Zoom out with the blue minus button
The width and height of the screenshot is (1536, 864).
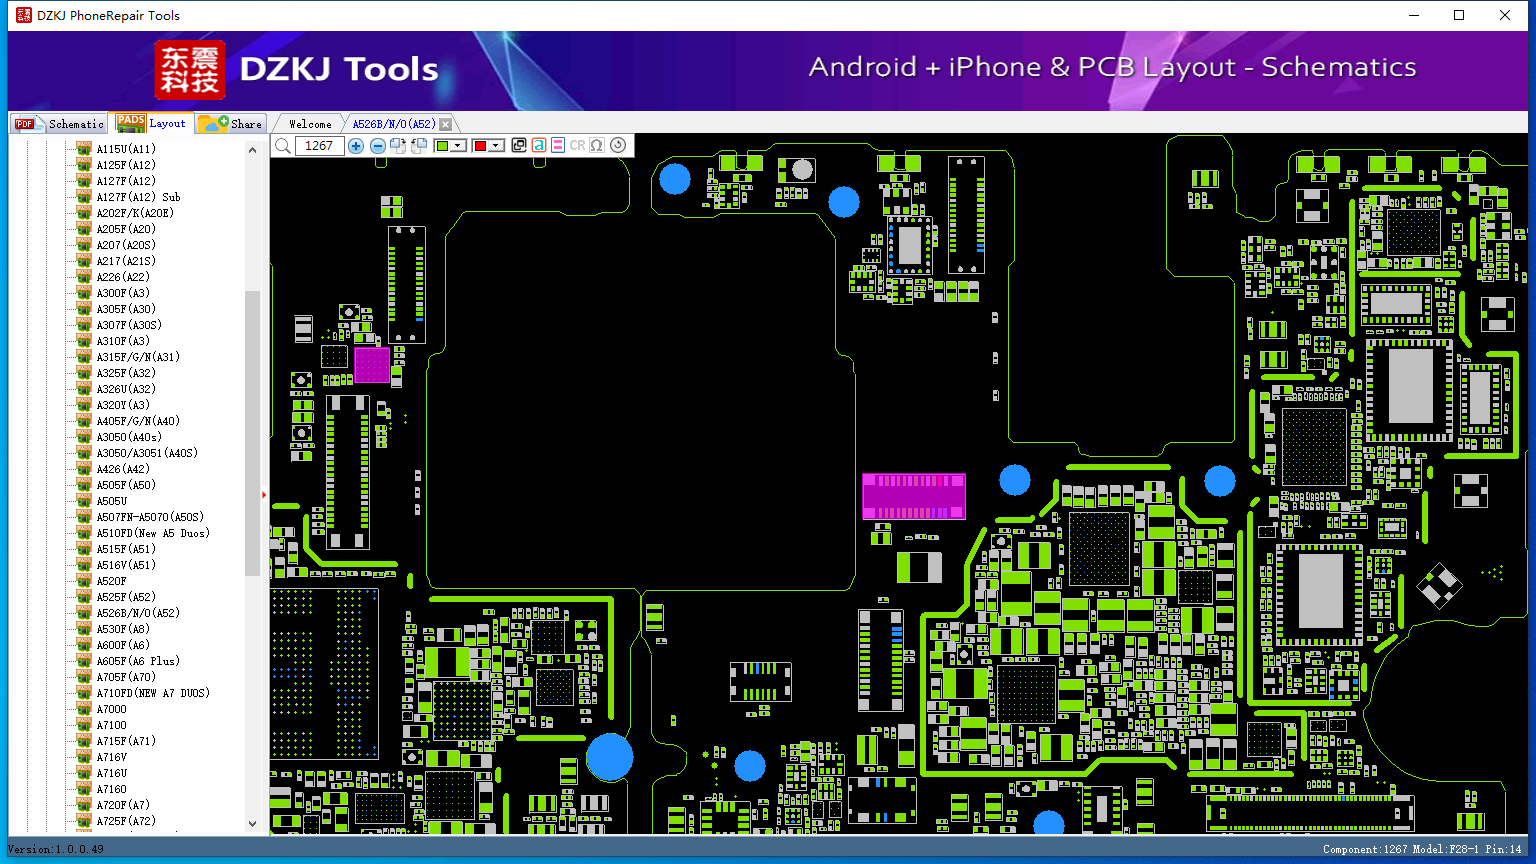377,146
